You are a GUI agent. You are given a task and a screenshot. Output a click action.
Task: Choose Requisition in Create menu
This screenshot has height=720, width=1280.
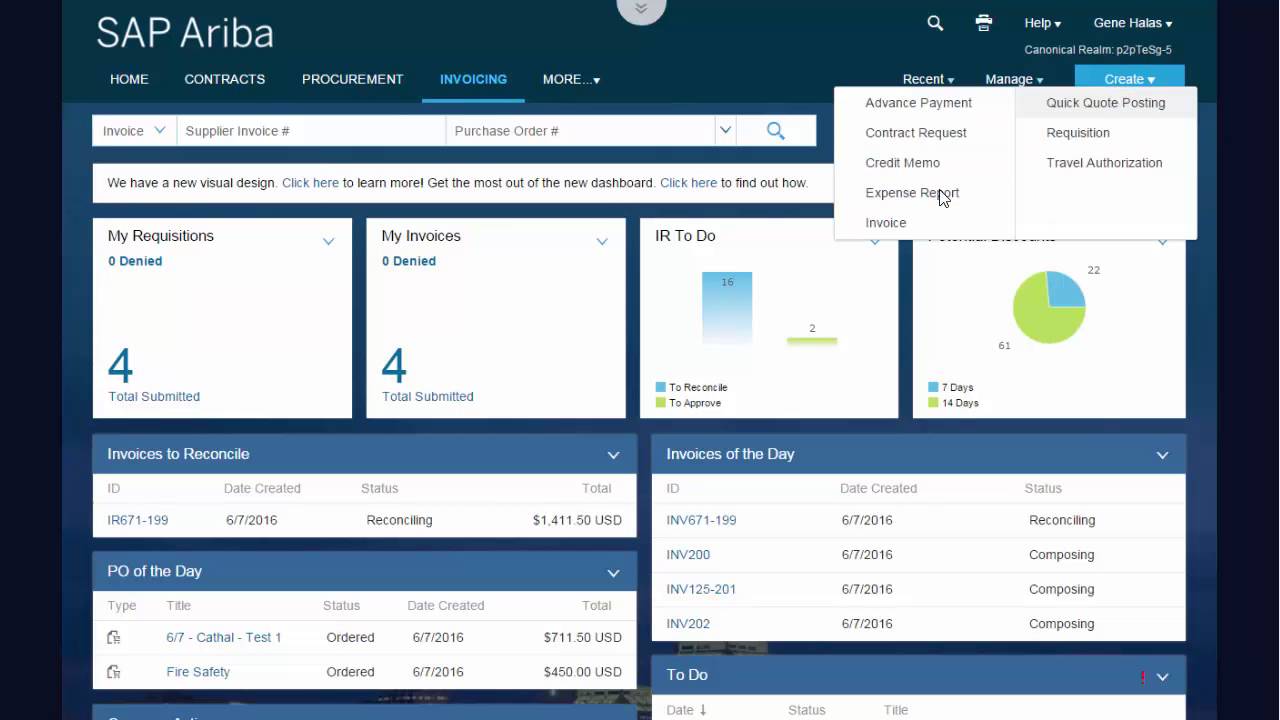tap(1078, 133)
